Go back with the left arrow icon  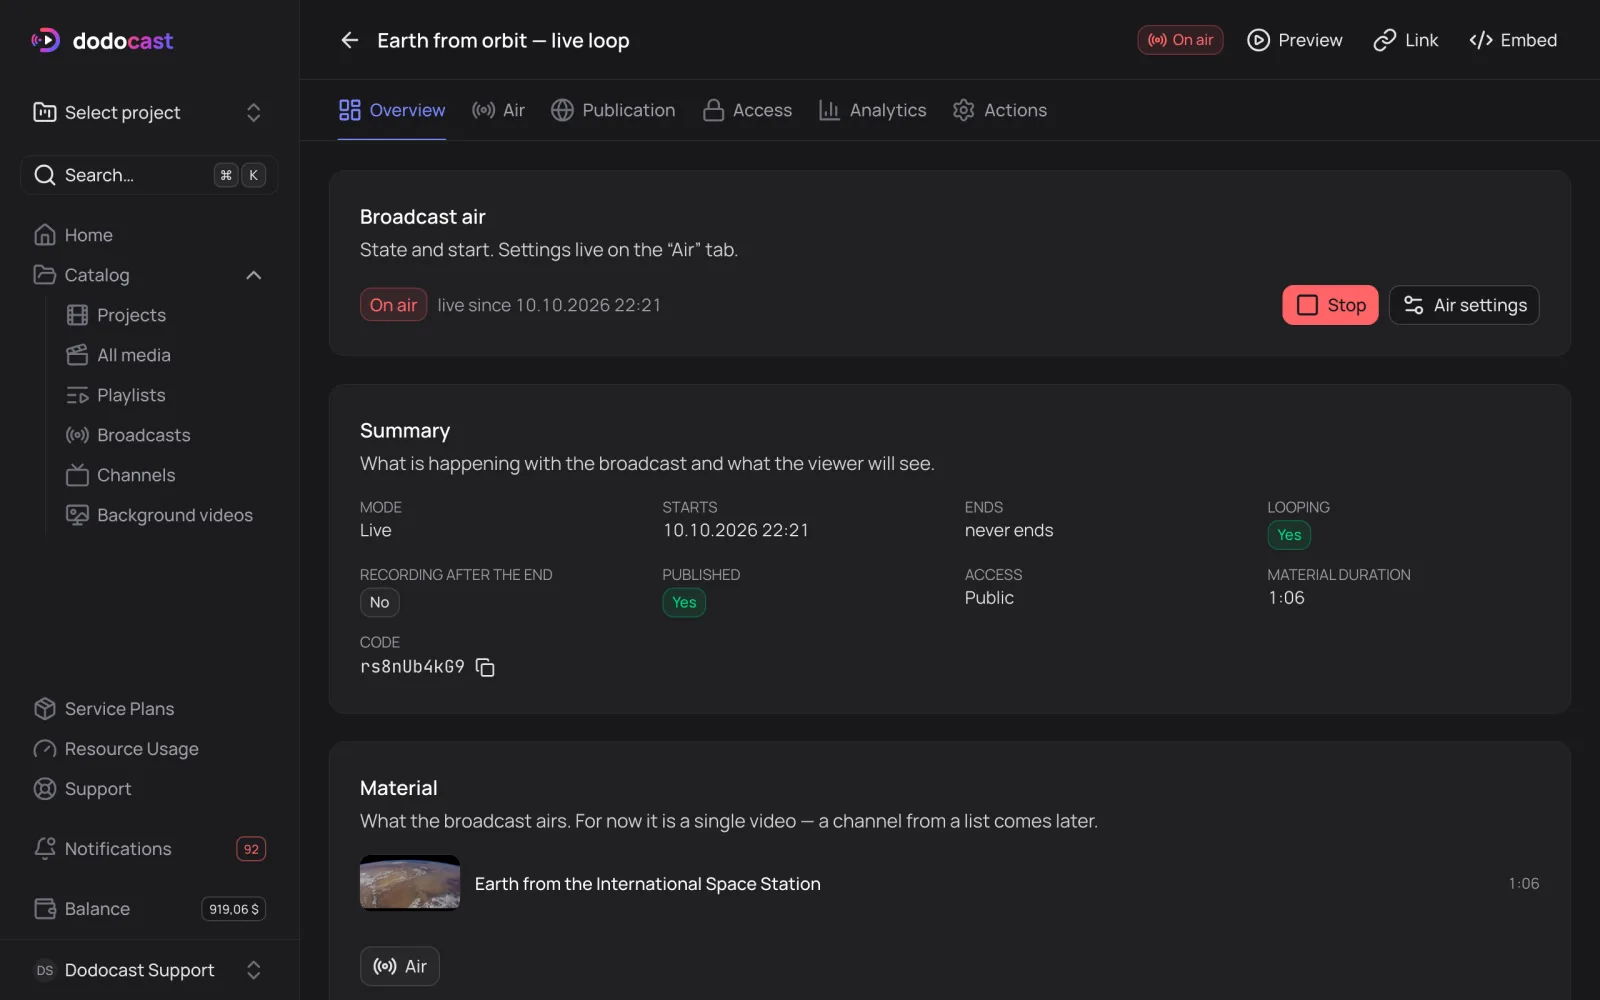[x=349, y=40]
